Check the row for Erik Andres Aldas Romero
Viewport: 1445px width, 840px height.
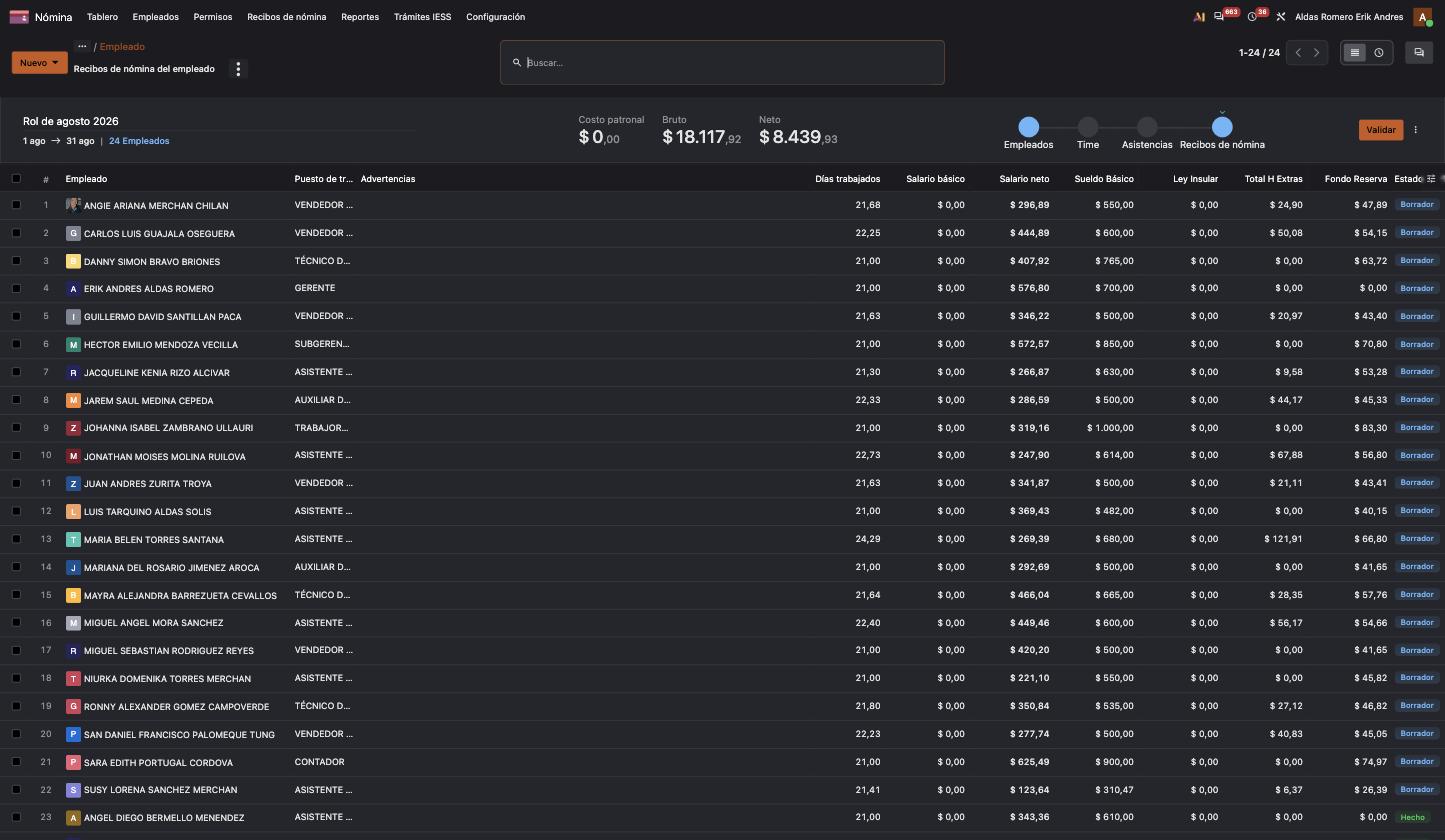pyautogui.click(x=16, y=288)
